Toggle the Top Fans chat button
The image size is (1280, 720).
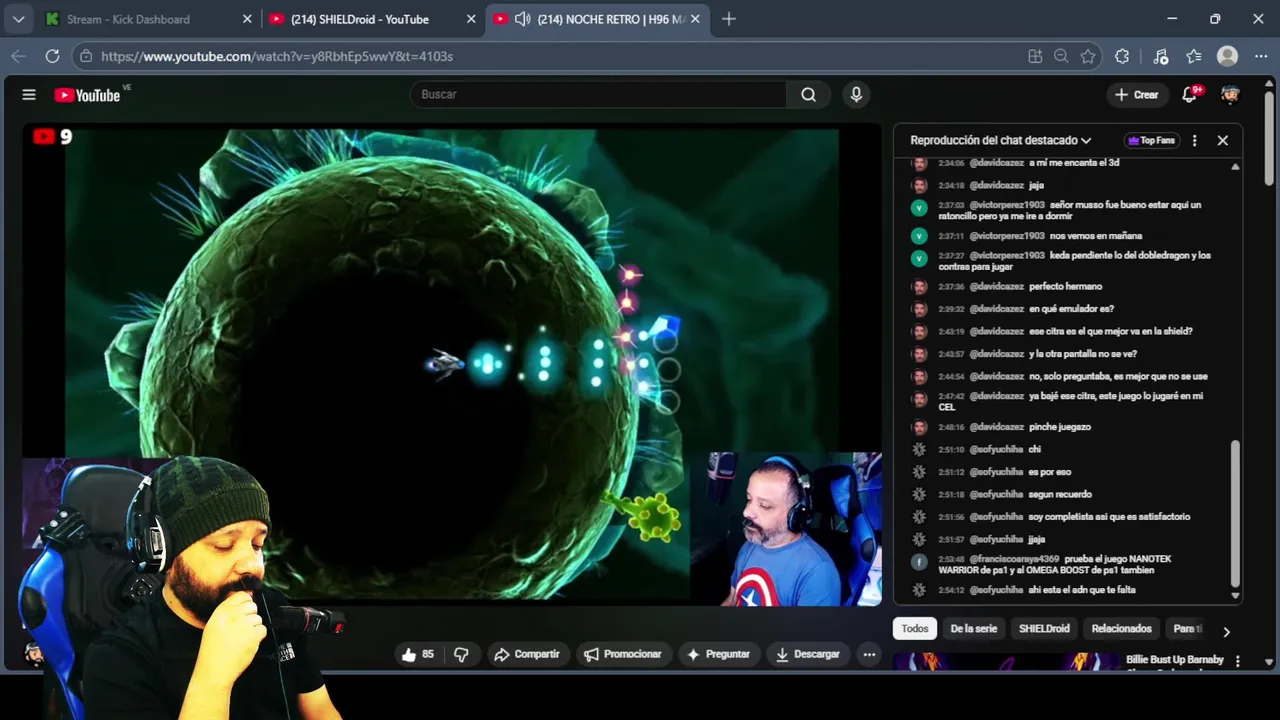(x=1152, y=140)
